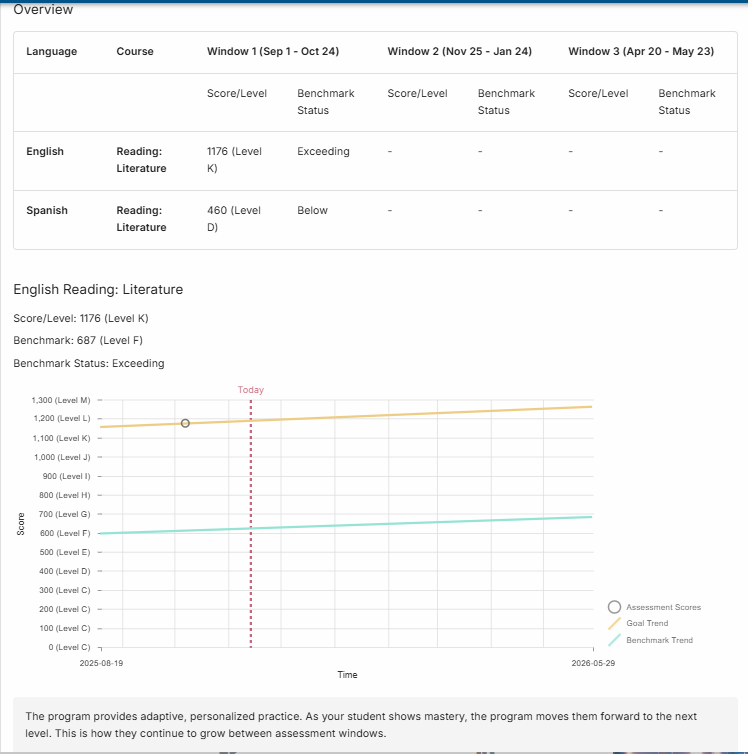Click the Course column header
The height and width of the screenshot is (754, 748).
tap(135, 51)
